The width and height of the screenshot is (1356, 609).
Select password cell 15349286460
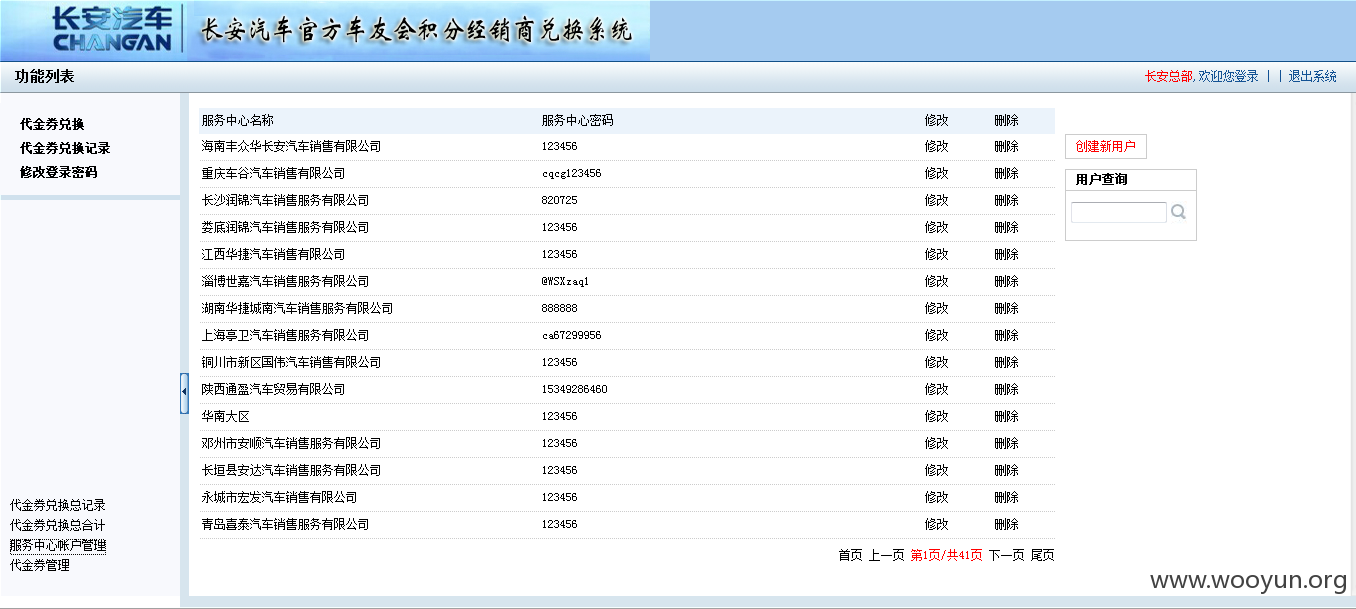[x=574, y=389]
